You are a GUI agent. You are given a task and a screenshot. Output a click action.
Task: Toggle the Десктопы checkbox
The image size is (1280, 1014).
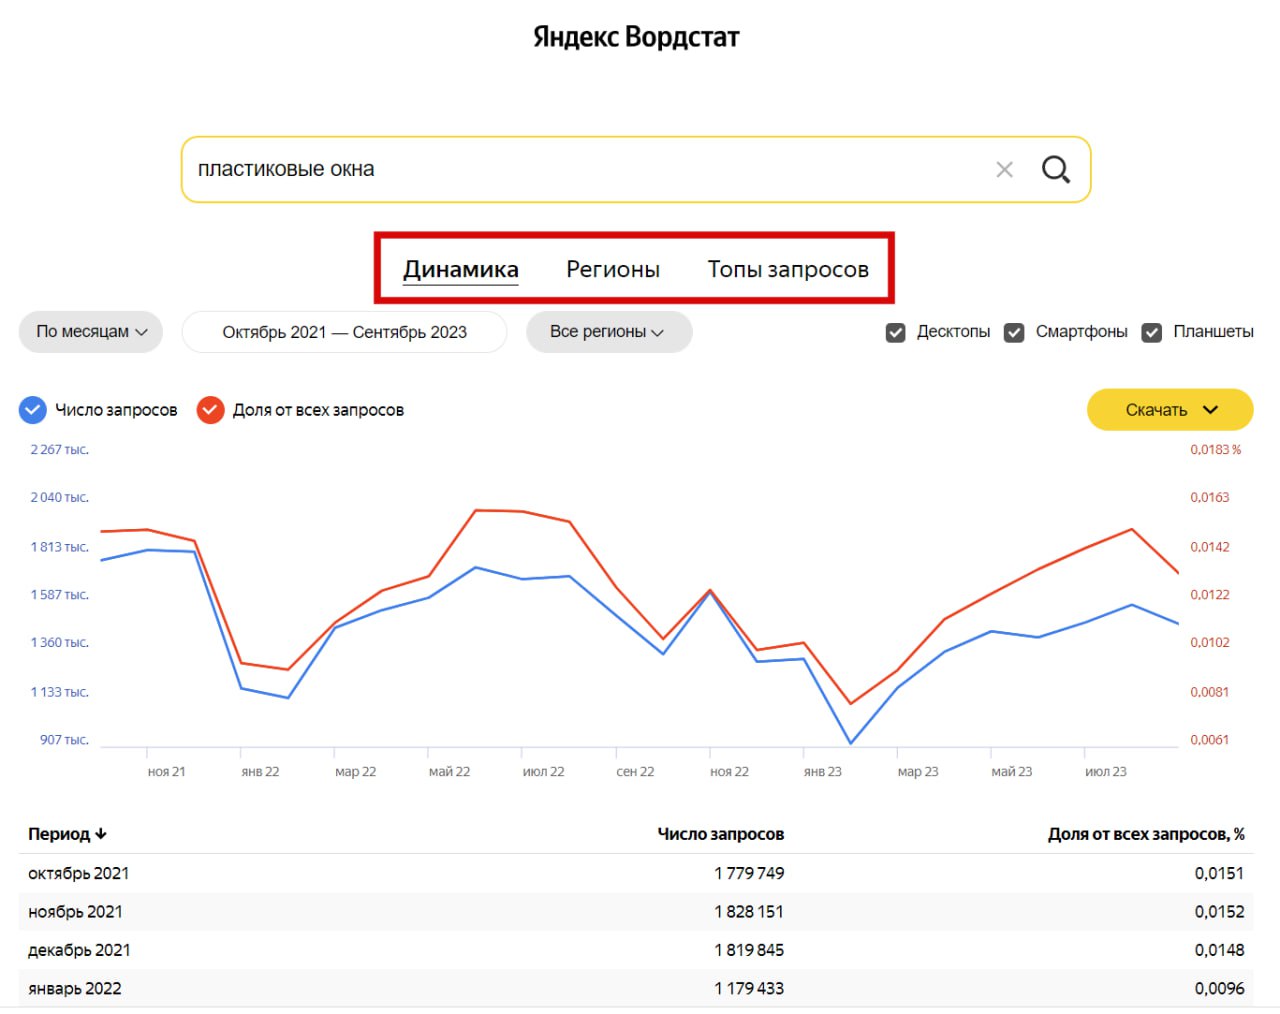point(896,332)
